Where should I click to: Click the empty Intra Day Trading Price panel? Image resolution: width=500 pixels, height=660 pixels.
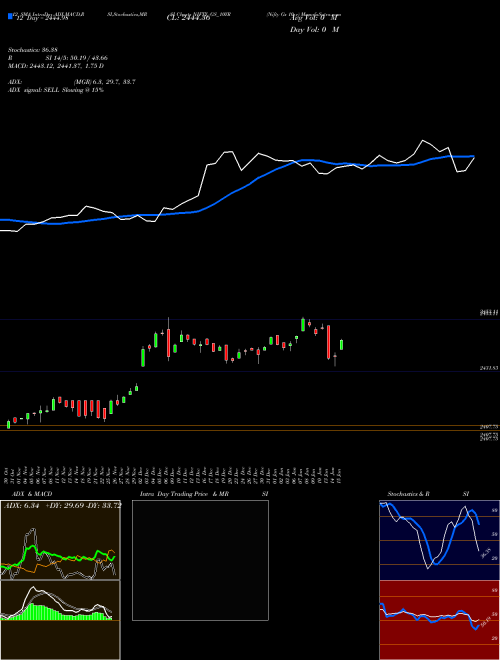200,560
